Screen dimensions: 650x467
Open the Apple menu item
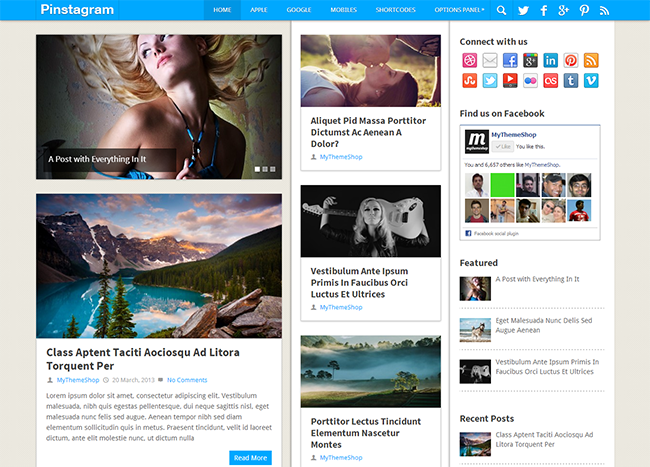(259, 10)
